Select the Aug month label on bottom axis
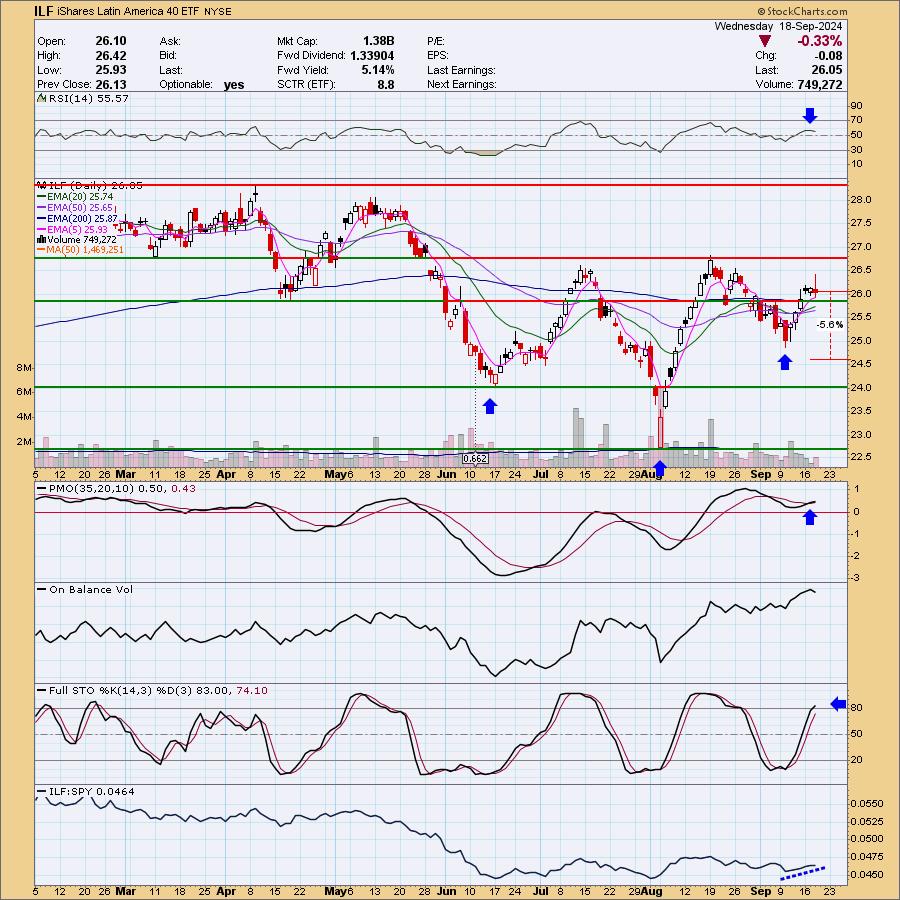The height and width of the screenshot is (900, 900). (x=651, y=891)
